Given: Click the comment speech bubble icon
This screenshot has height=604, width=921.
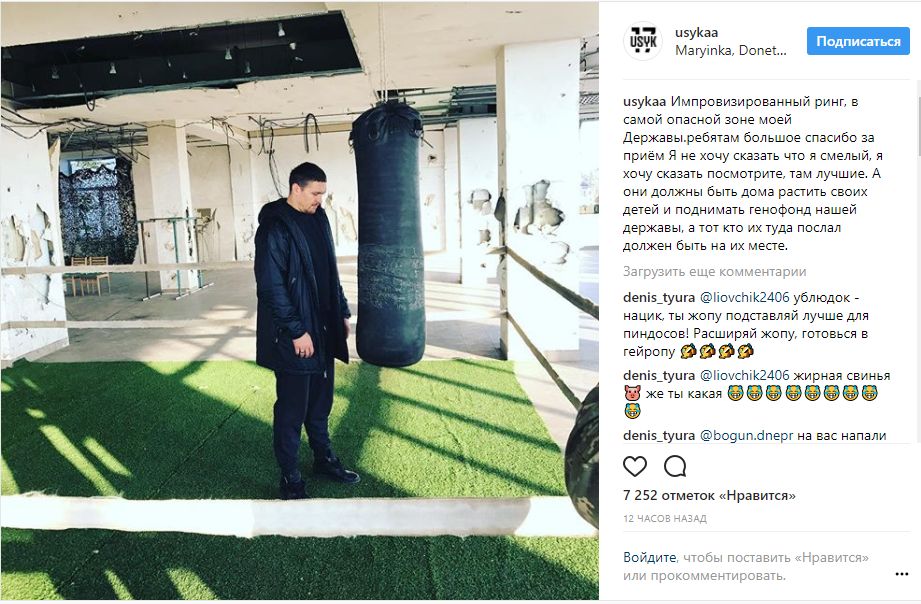Looking at the screenshot, I should [675, 467].
